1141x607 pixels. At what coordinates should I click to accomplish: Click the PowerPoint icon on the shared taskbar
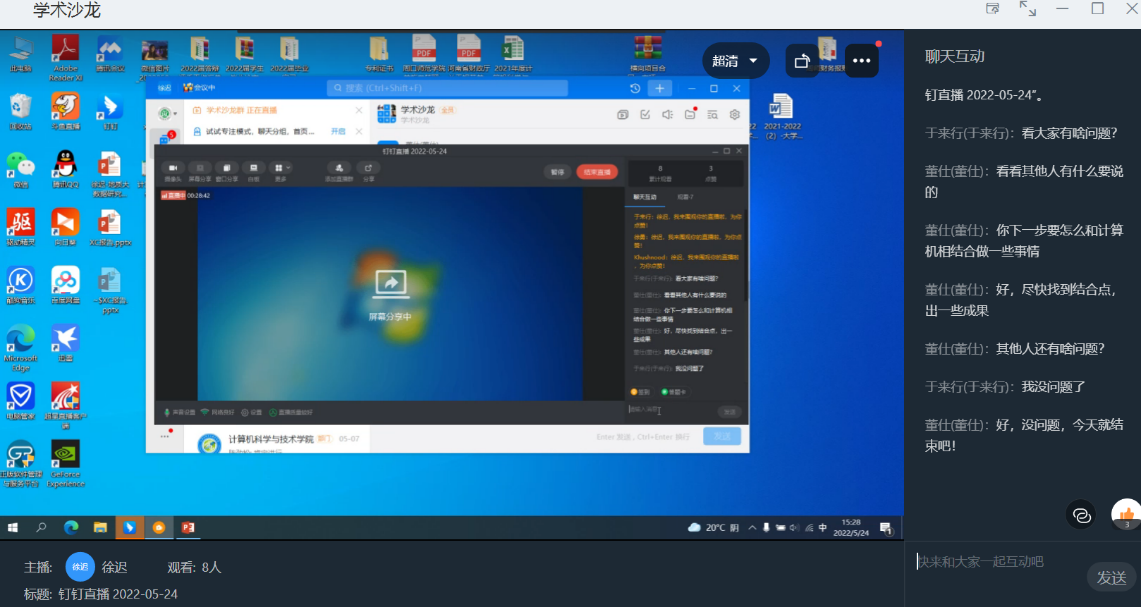pyautogui.click(x=188, y=528)
